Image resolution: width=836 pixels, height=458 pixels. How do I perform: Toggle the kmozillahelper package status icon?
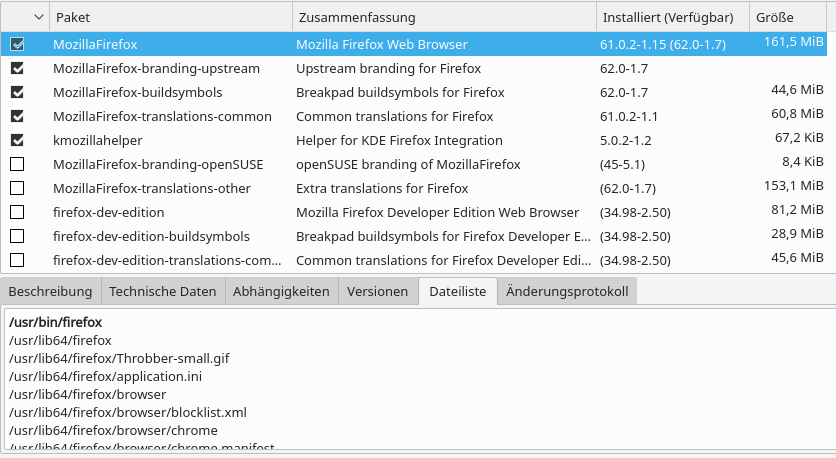coord(17,141)
